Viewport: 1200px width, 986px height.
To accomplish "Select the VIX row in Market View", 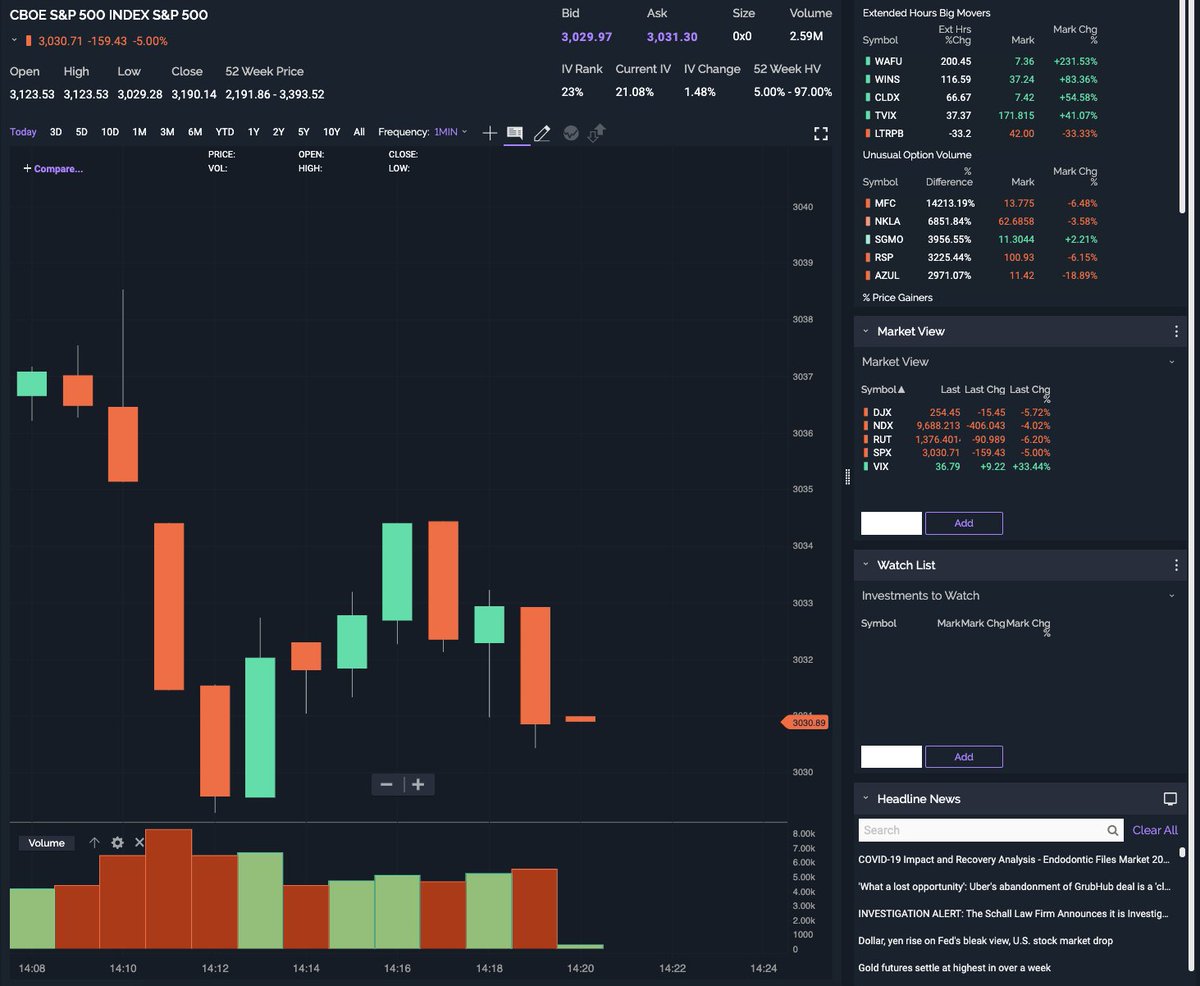I will coord(958,467).
